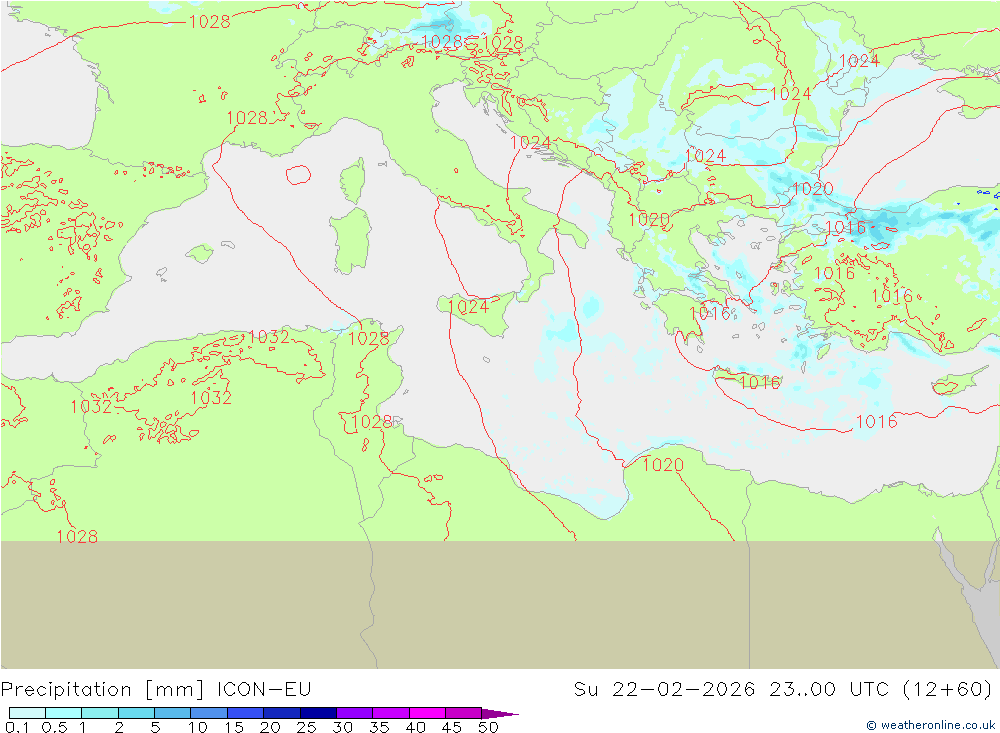Pick the 2–5 mm legend color swatch
The height and width of the screenshot is (733, 1000).
(x=136, y=713)
